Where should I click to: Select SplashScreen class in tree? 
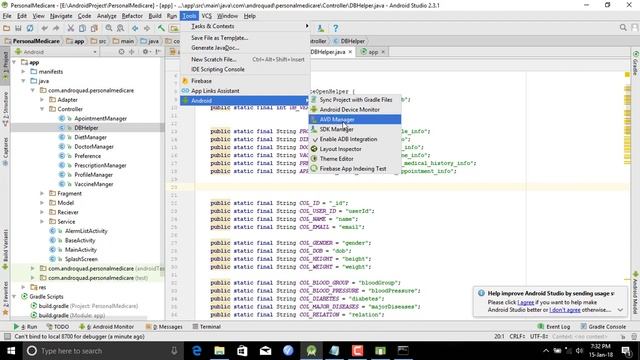[81, 259]
